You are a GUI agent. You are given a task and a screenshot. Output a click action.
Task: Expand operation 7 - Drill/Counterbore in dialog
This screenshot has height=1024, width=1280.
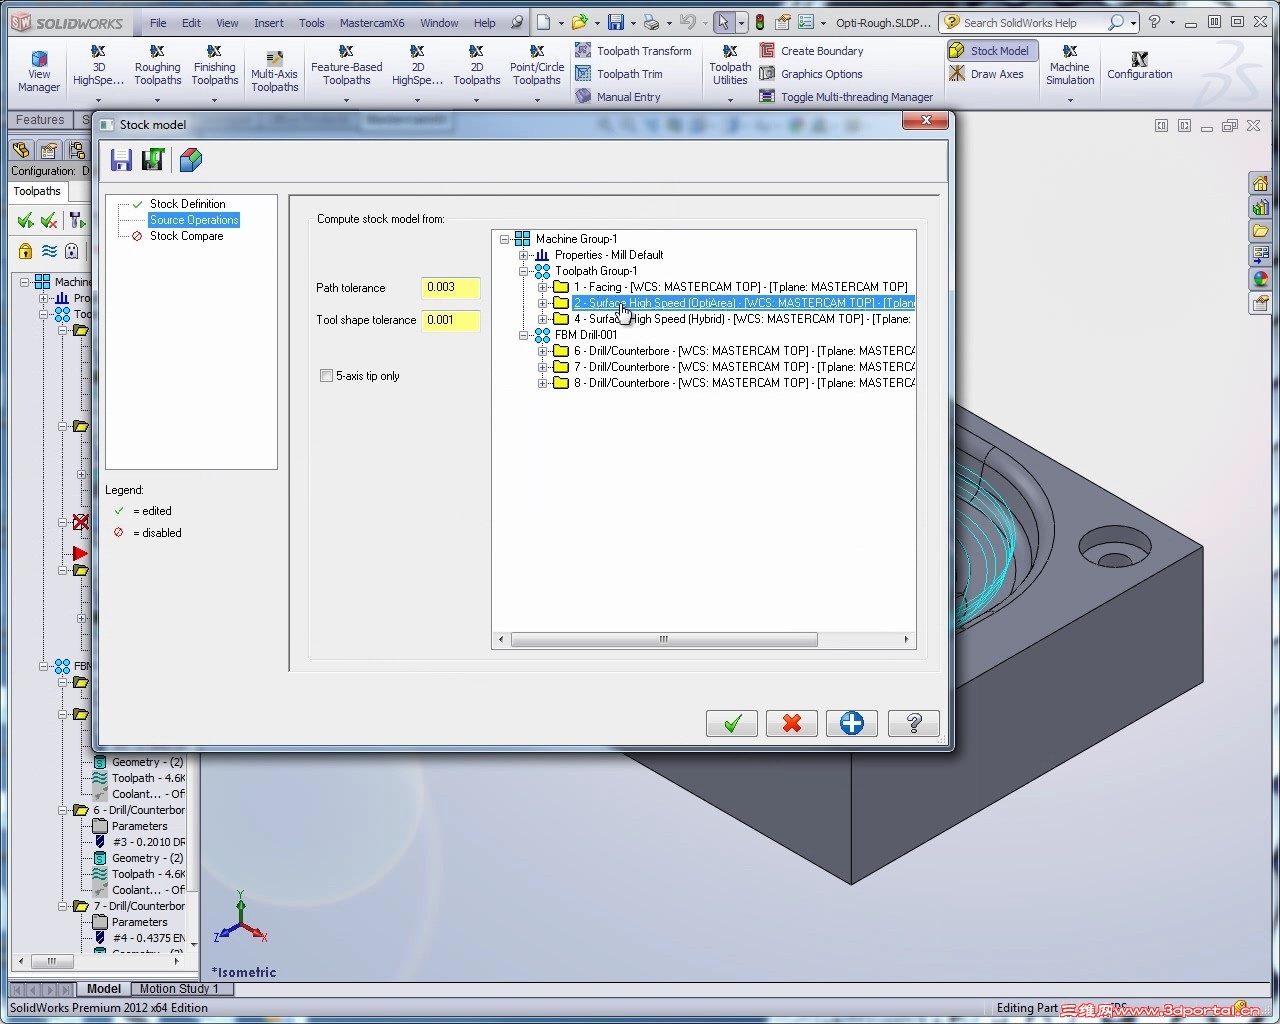coord(542,367)
